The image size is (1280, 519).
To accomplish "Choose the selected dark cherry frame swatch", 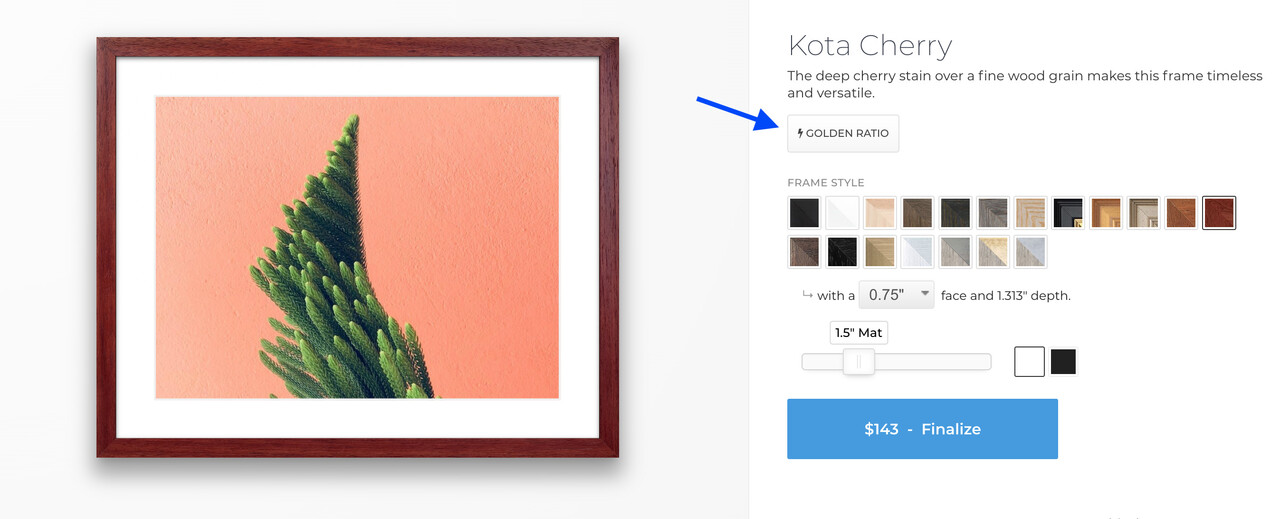I will pyautogui.click(x=1219, y=213).
